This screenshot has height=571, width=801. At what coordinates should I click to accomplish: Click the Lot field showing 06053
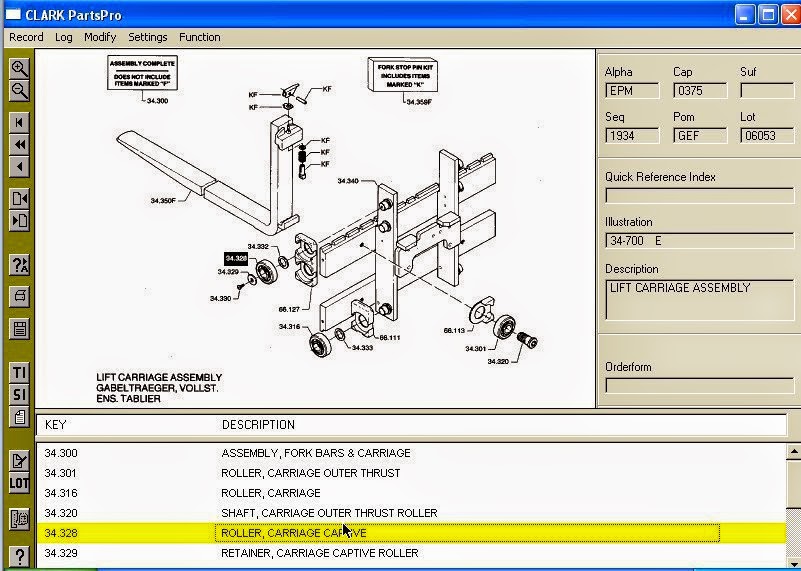click(767, 136)
